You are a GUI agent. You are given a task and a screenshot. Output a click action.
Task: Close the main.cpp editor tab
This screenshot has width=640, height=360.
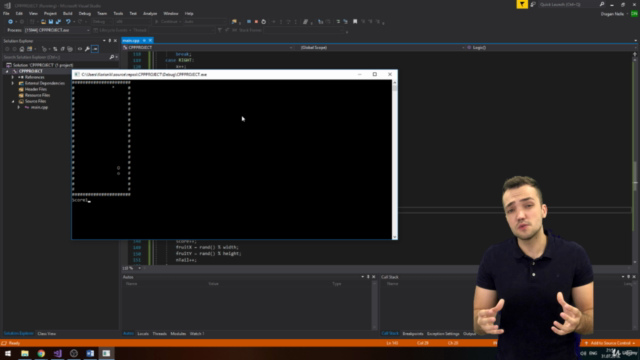pos(150,40)
